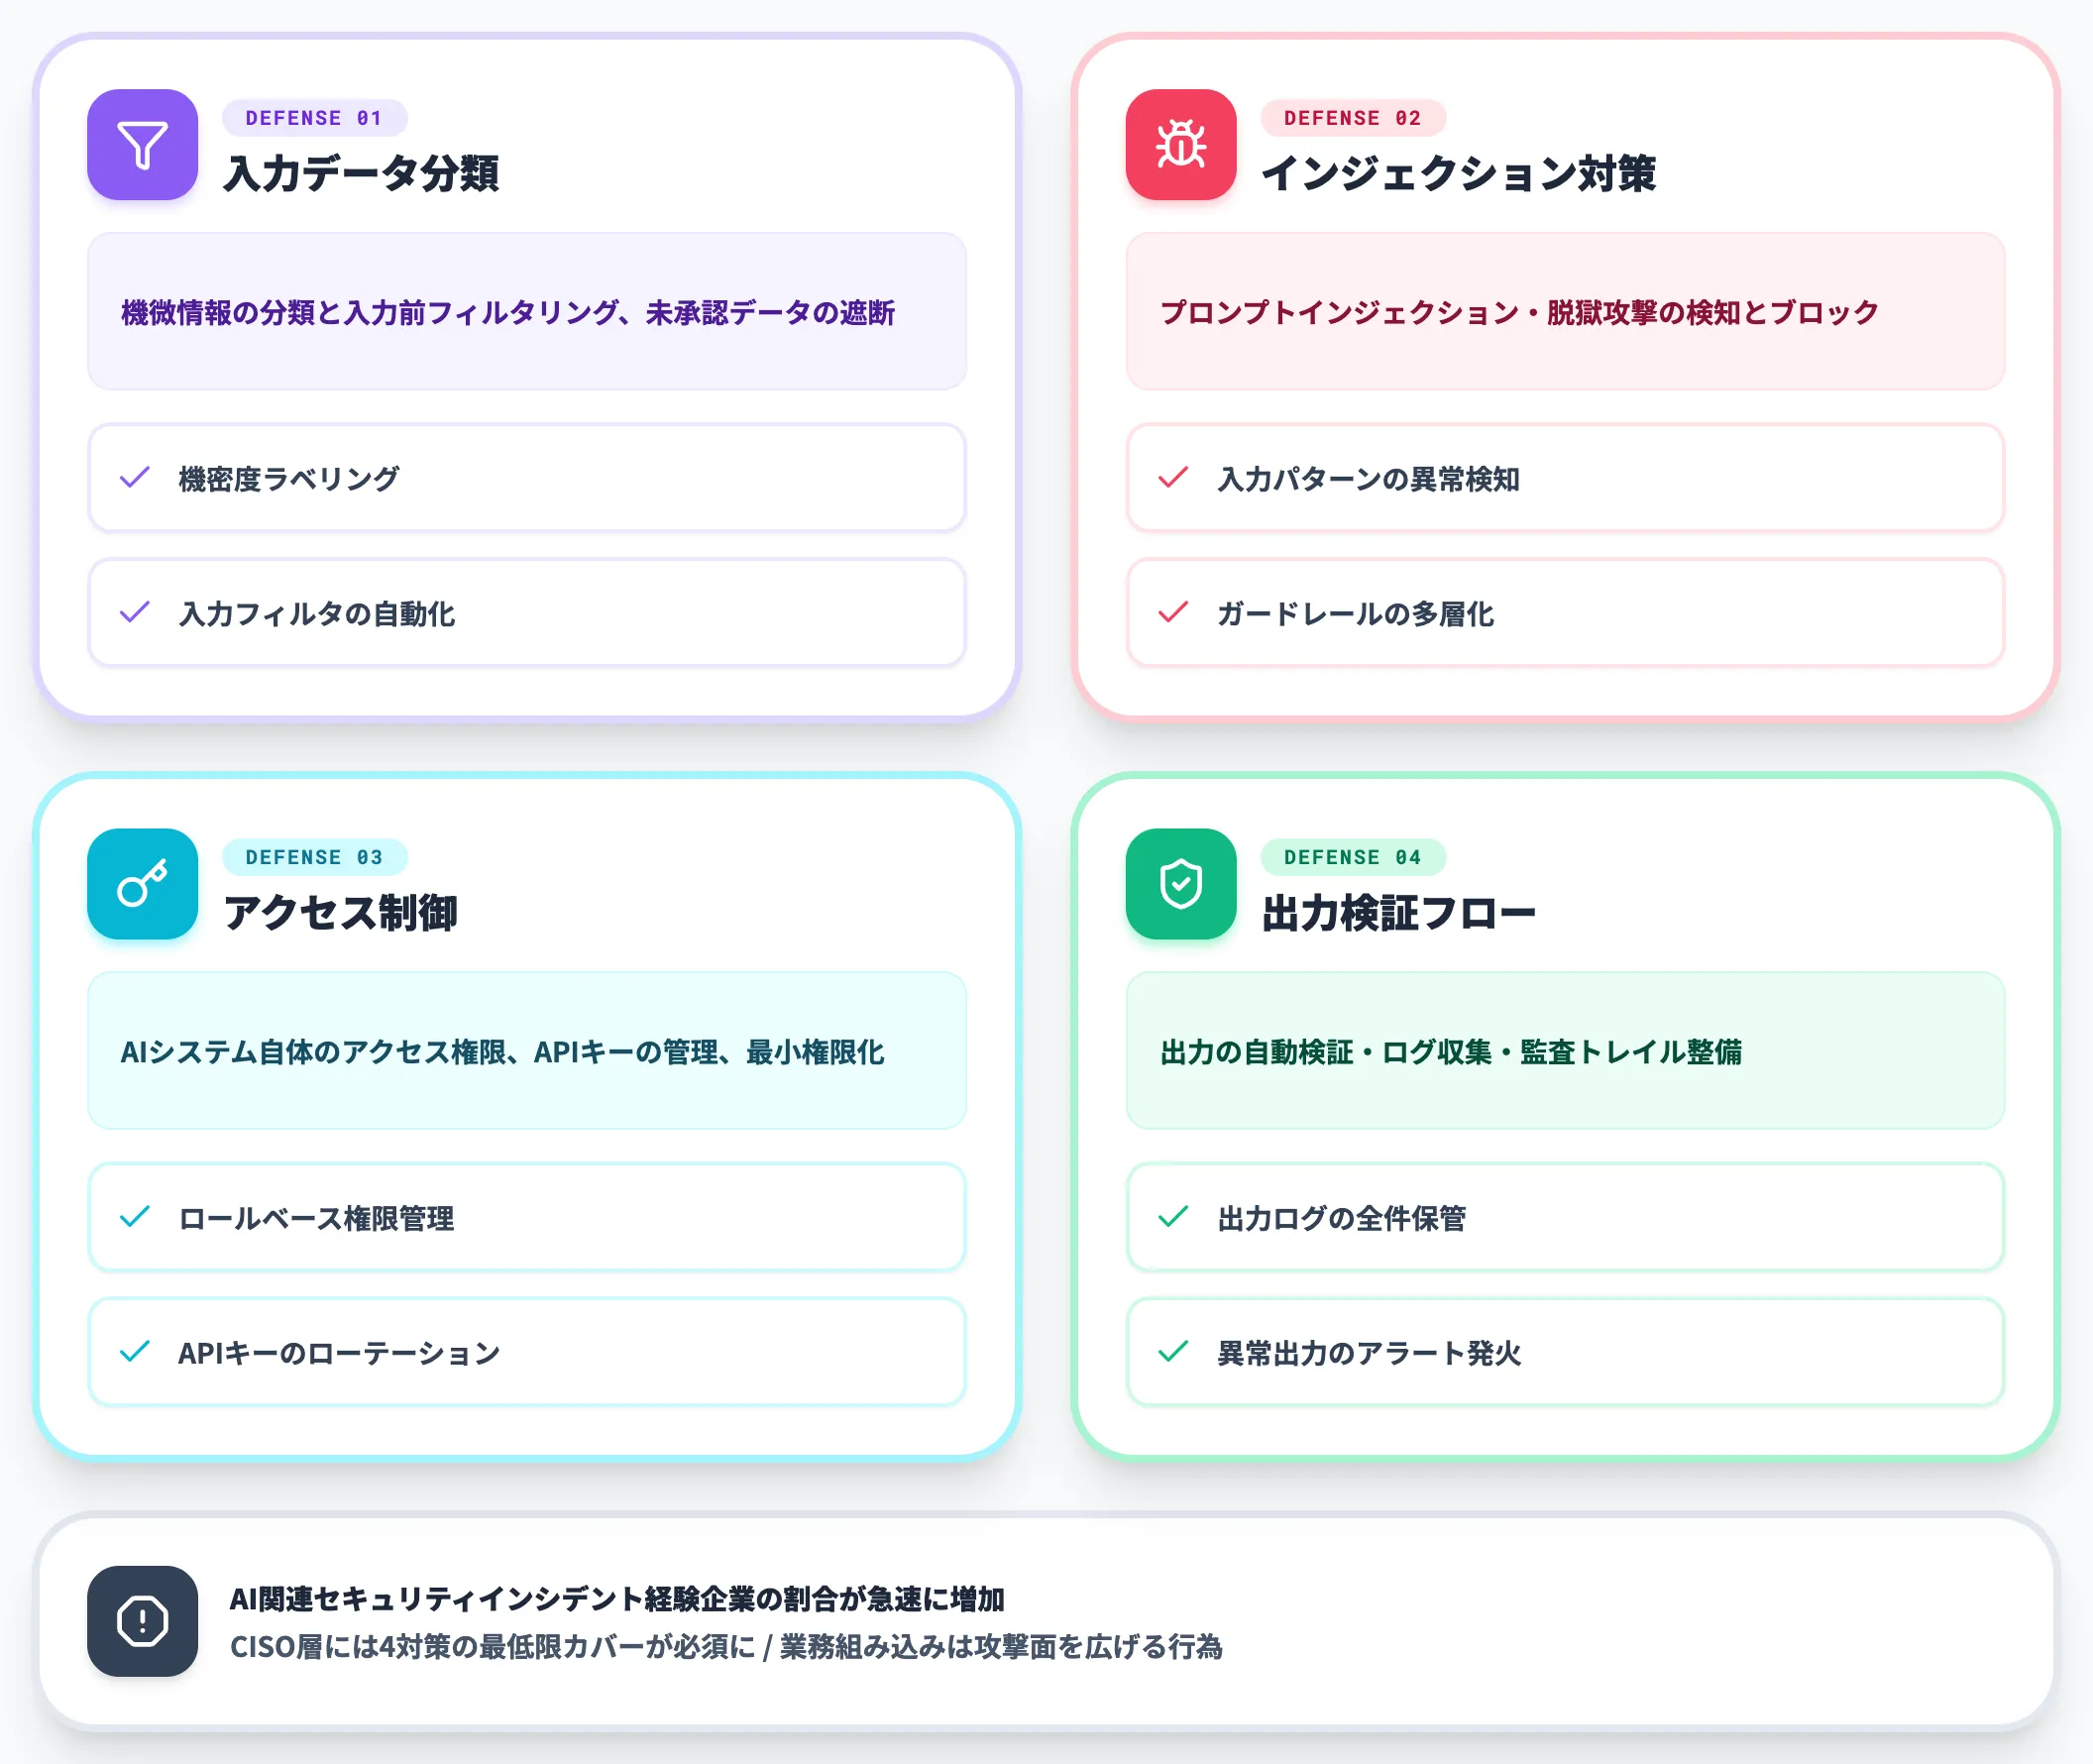Click the 入力フィルタの自動化 text
Viewport: 2093px width, 1764px height.
(x=317, y=613)
